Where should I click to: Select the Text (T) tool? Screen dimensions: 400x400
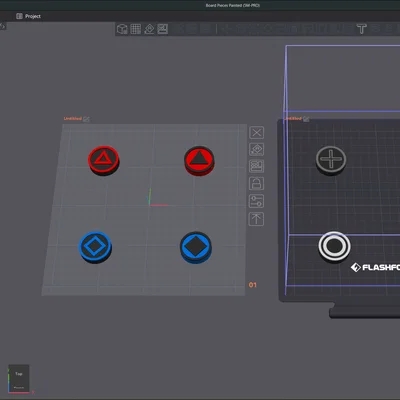(x=362, y=29)
